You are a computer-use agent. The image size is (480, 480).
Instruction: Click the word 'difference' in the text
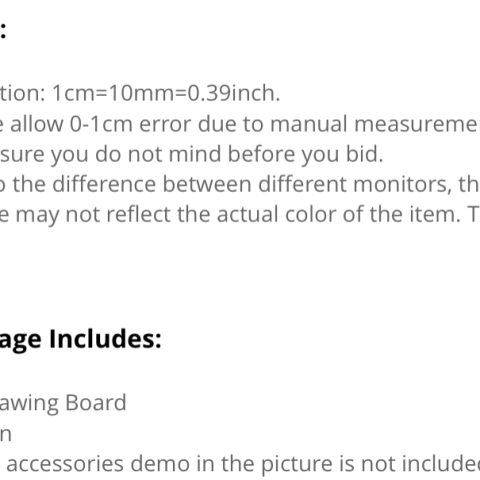click(104, 184)
